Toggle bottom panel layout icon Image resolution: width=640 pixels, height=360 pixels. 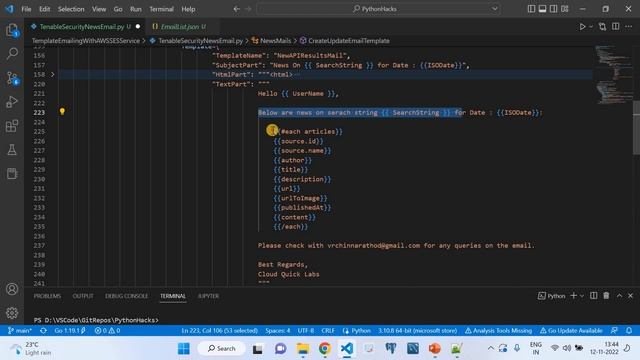[542, 9]
